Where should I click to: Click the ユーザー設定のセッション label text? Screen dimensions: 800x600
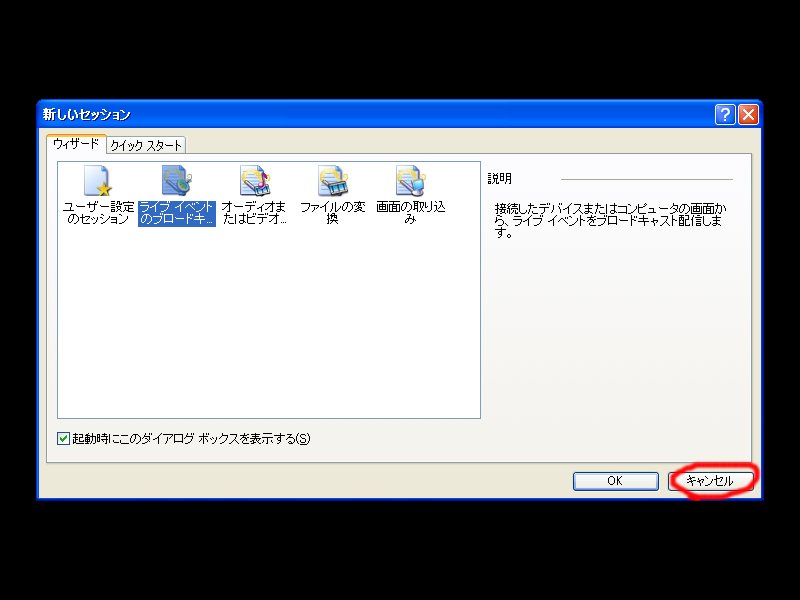[98, 213]
